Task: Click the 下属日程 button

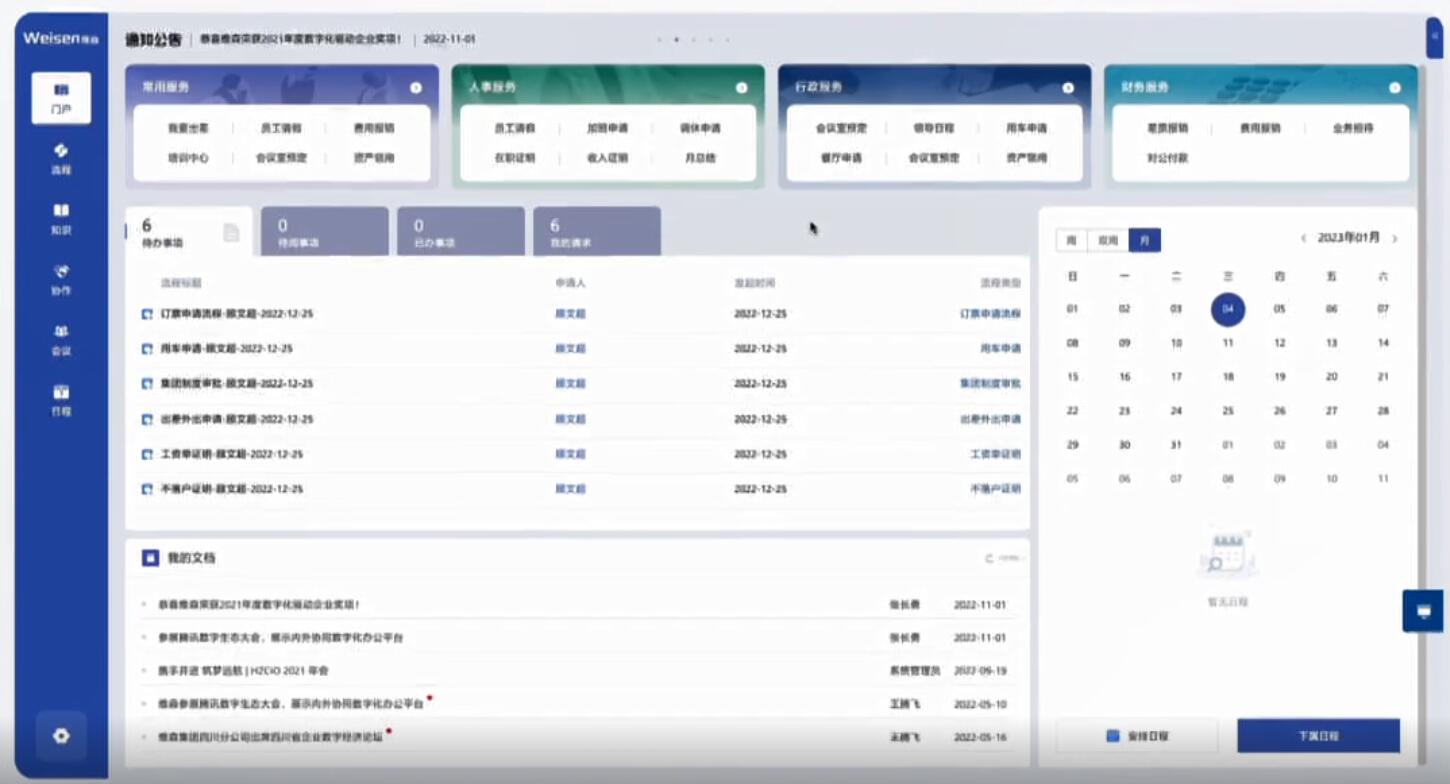Action: click(1318, 735)
